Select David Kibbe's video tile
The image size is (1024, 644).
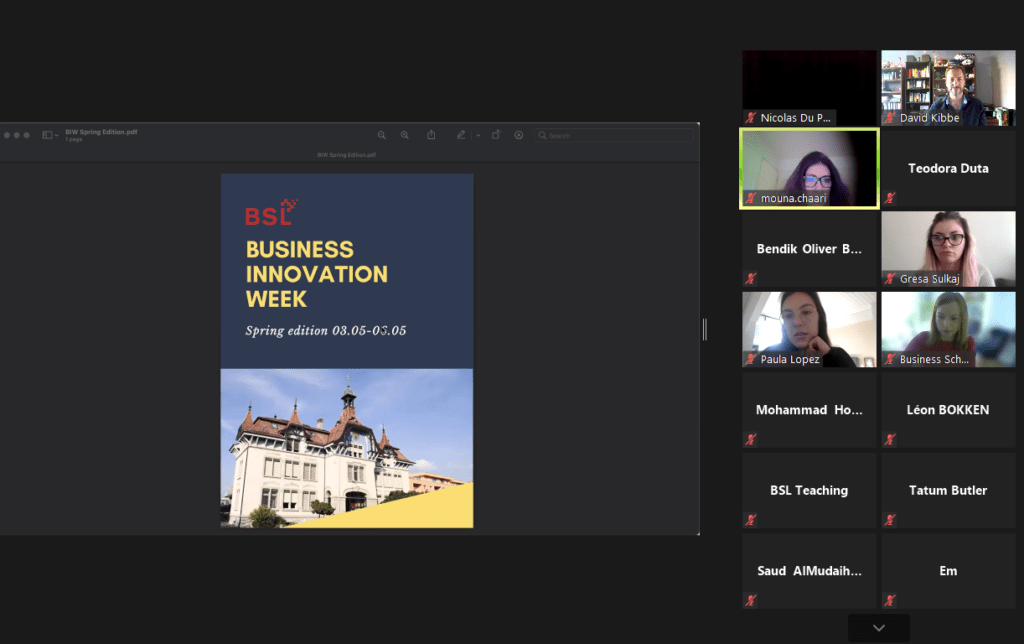coord(947,88)
